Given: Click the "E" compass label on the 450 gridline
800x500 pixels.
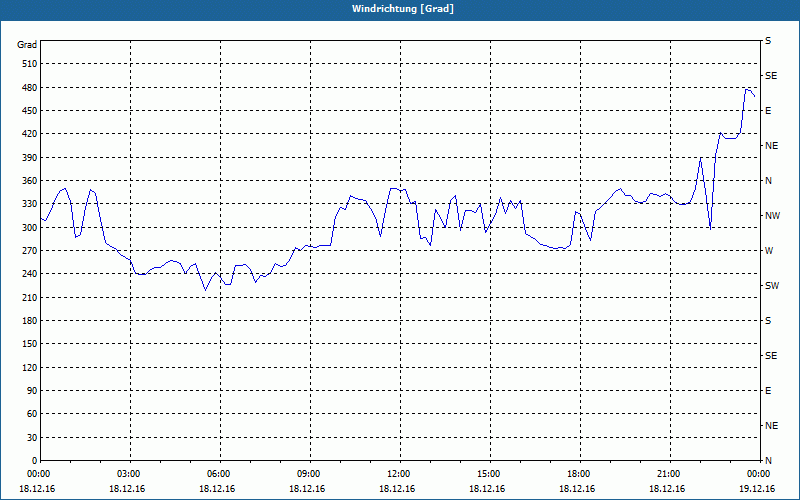Looking at the screenshot, I should 768,111.
